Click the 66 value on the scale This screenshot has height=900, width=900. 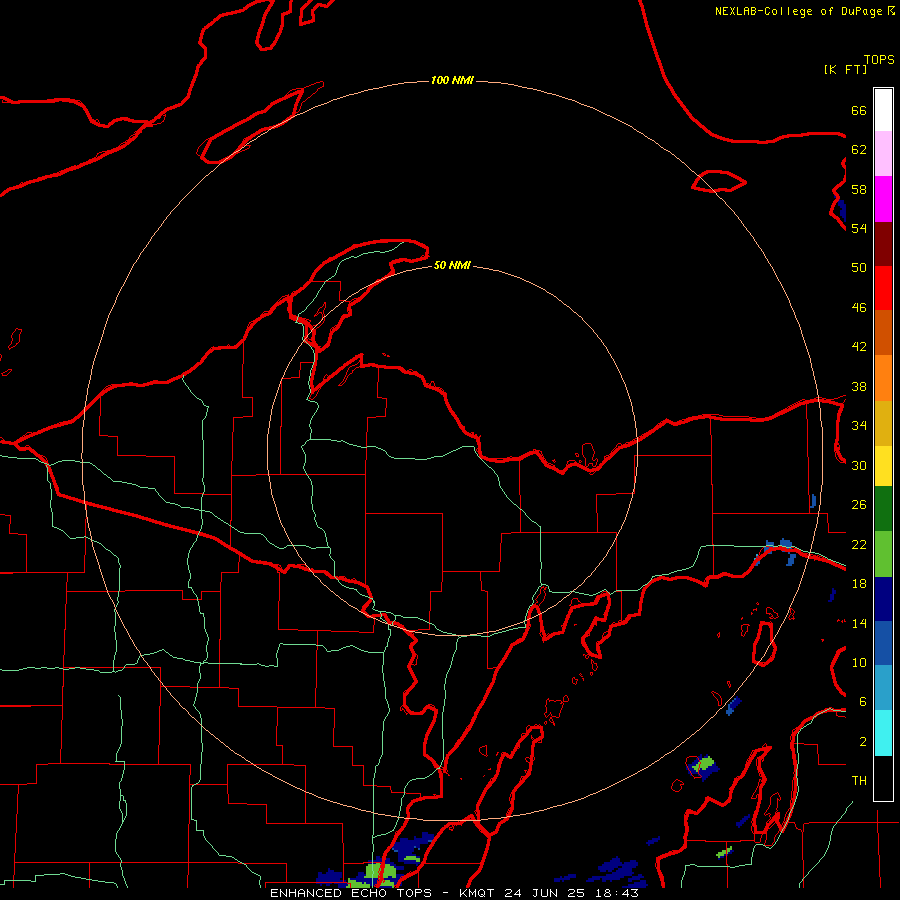pos(859,111)
